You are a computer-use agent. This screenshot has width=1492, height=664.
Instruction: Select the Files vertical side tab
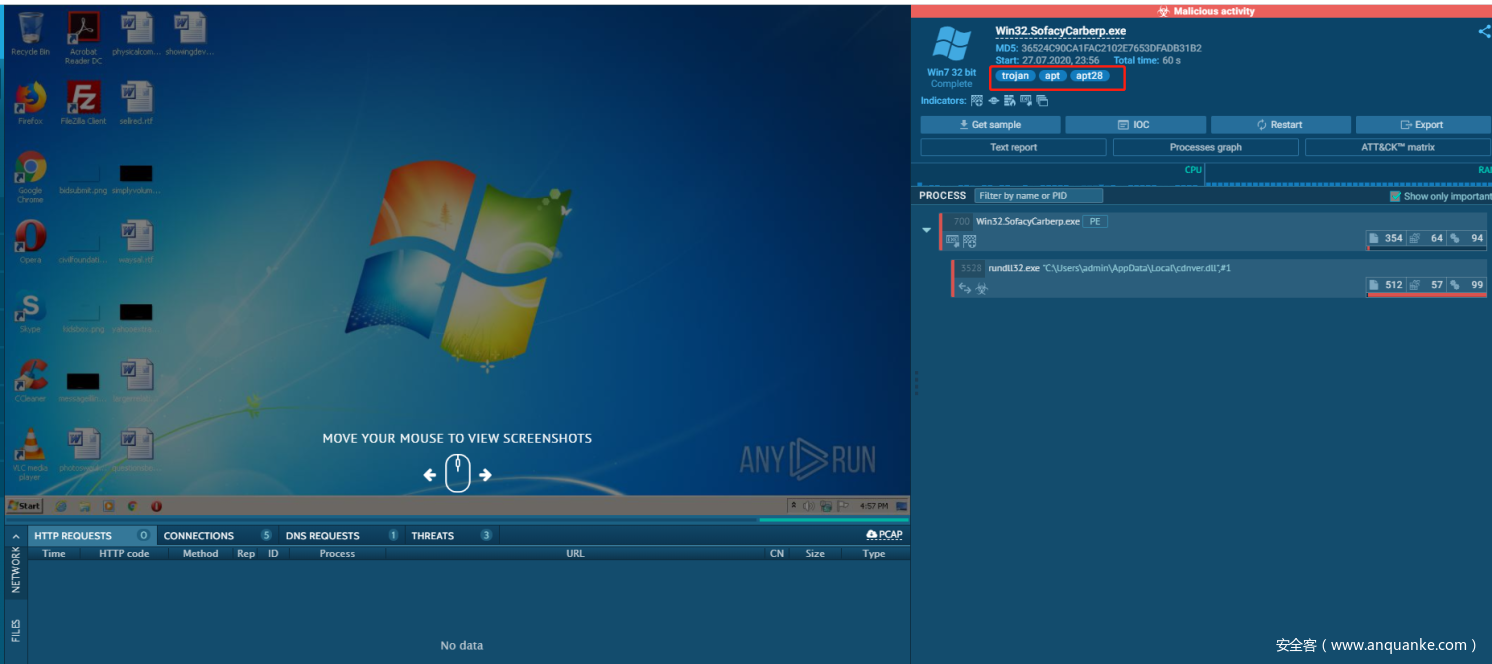click(15, 630)
